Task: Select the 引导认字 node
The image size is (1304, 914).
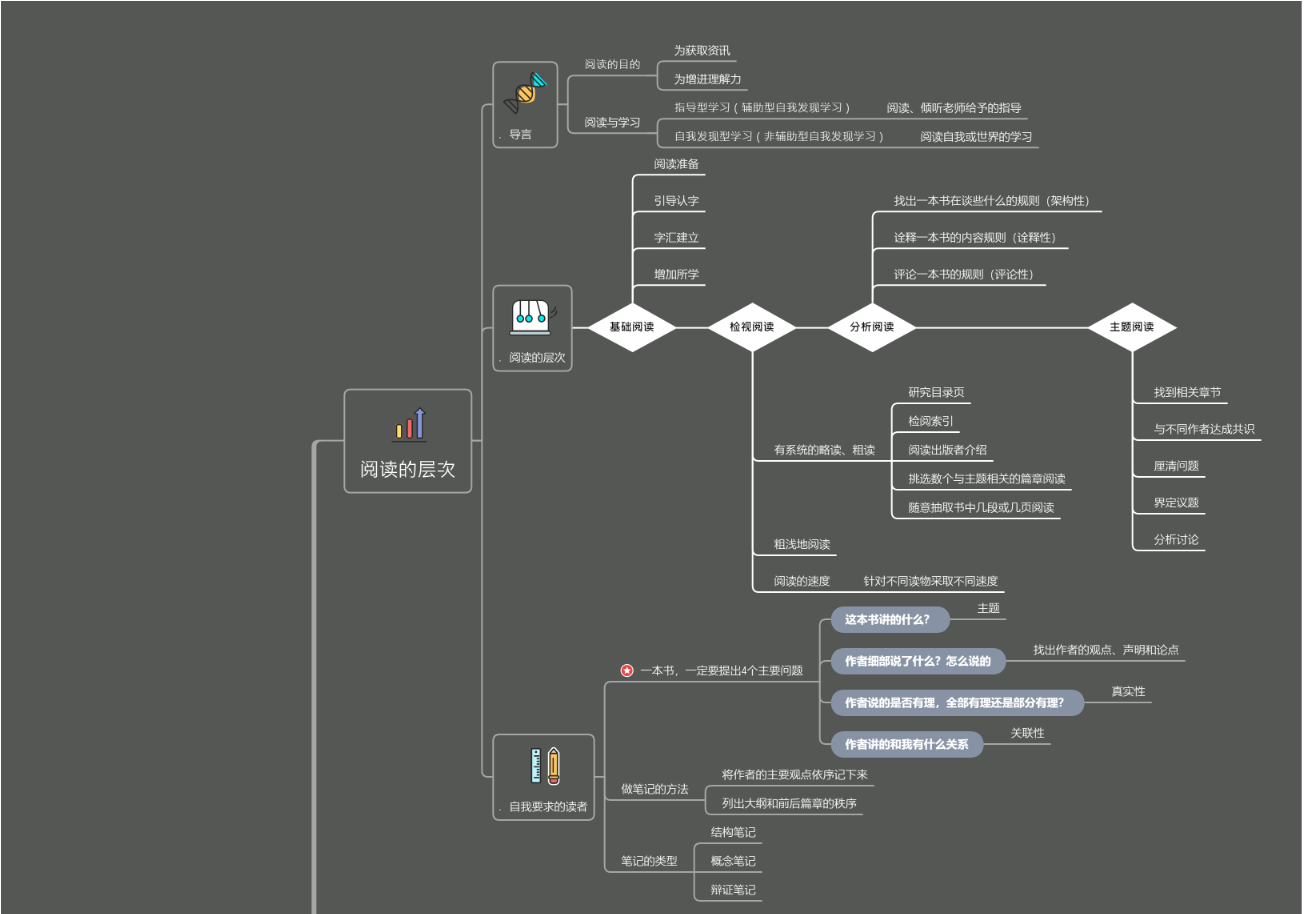Action: pyautogui.click(x=676, y=201)
